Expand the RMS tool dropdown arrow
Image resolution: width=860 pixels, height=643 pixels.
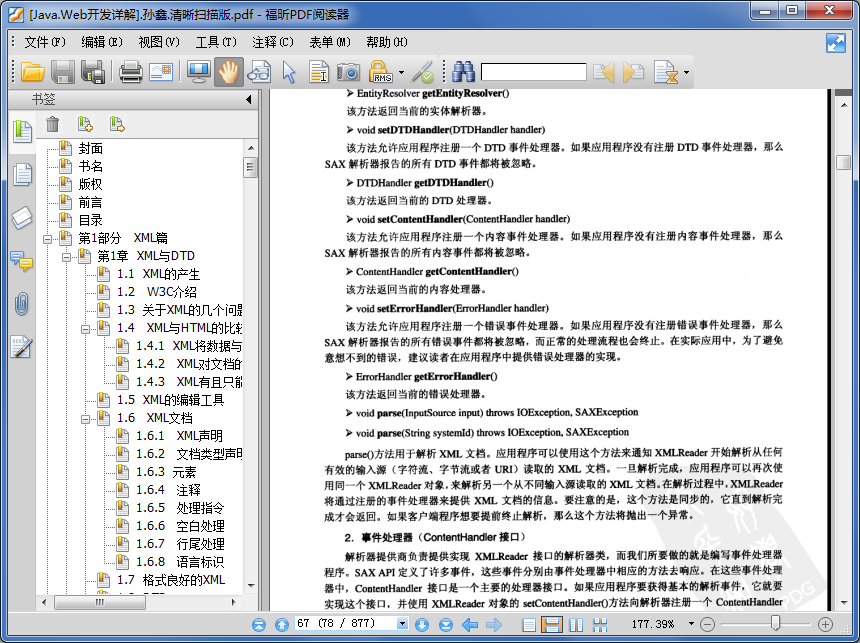(x=400, y=72)
